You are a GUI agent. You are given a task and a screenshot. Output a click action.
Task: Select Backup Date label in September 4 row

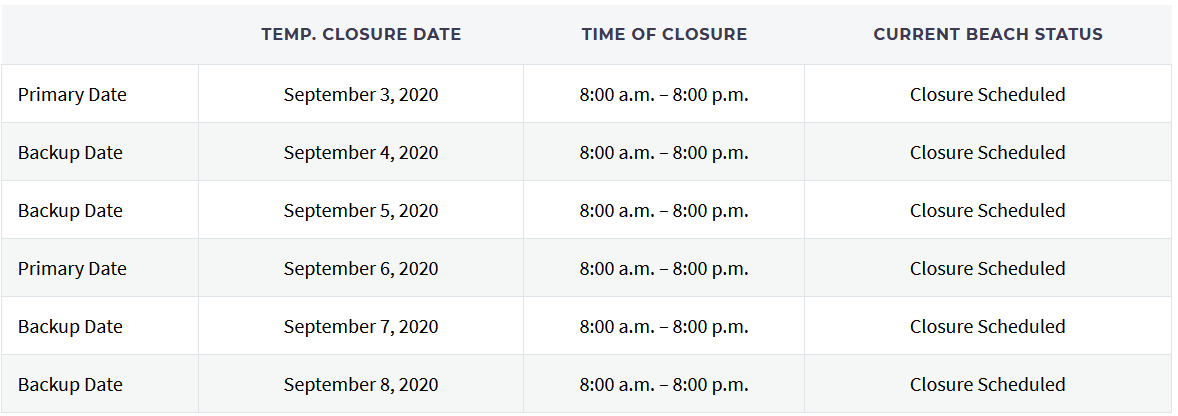click(x=70, y=153)
